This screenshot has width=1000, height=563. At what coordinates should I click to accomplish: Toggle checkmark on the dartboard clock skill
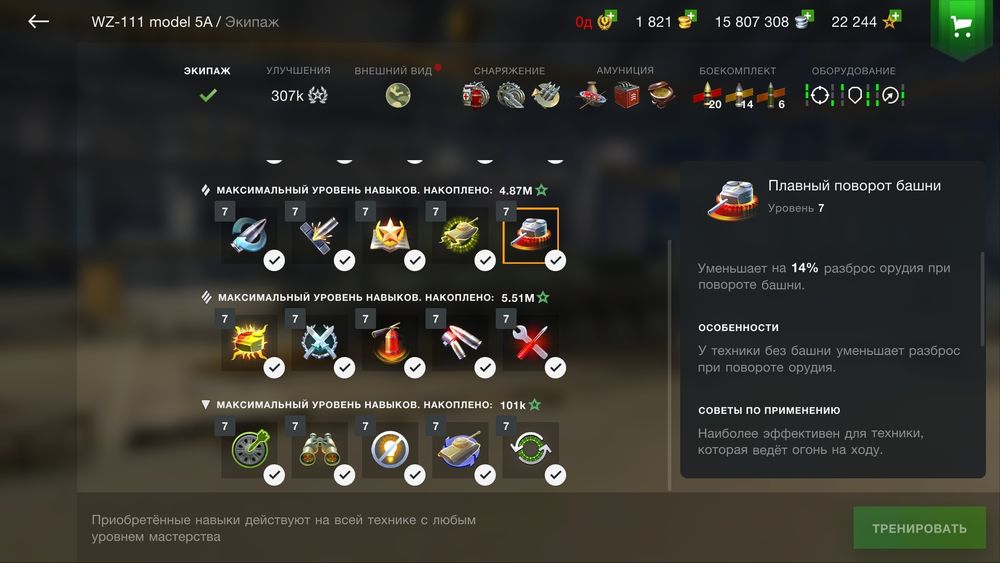274,475
